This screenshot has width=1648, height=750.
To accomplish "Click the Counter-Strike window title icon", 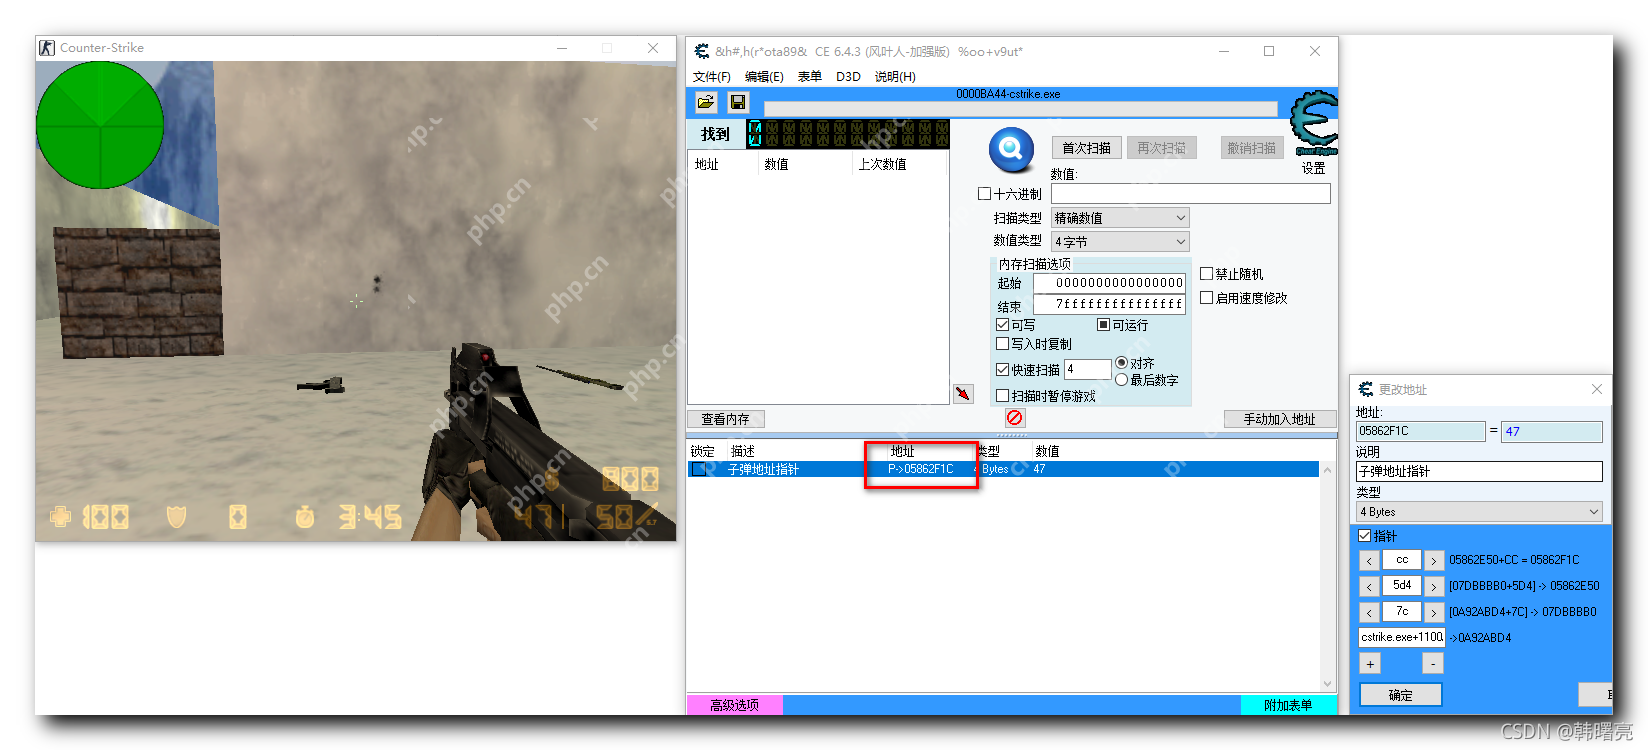I will (x=47, y=48).
